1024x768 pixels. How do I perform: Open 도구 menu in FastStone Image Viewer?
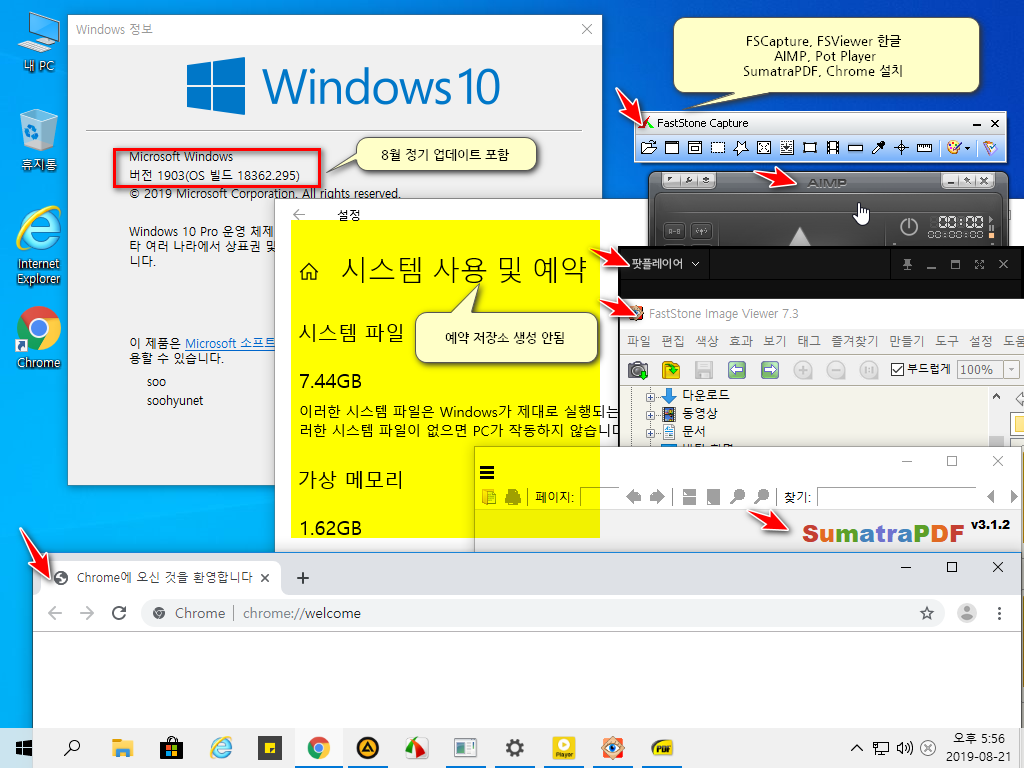coord(946,341)
